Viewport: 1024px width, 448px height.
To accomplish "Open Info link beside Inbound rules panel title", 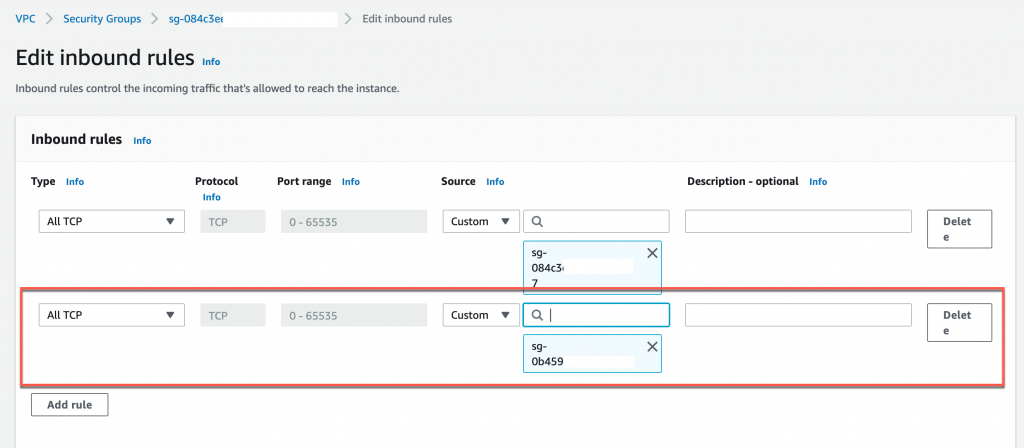I will (x=142, y=141).
